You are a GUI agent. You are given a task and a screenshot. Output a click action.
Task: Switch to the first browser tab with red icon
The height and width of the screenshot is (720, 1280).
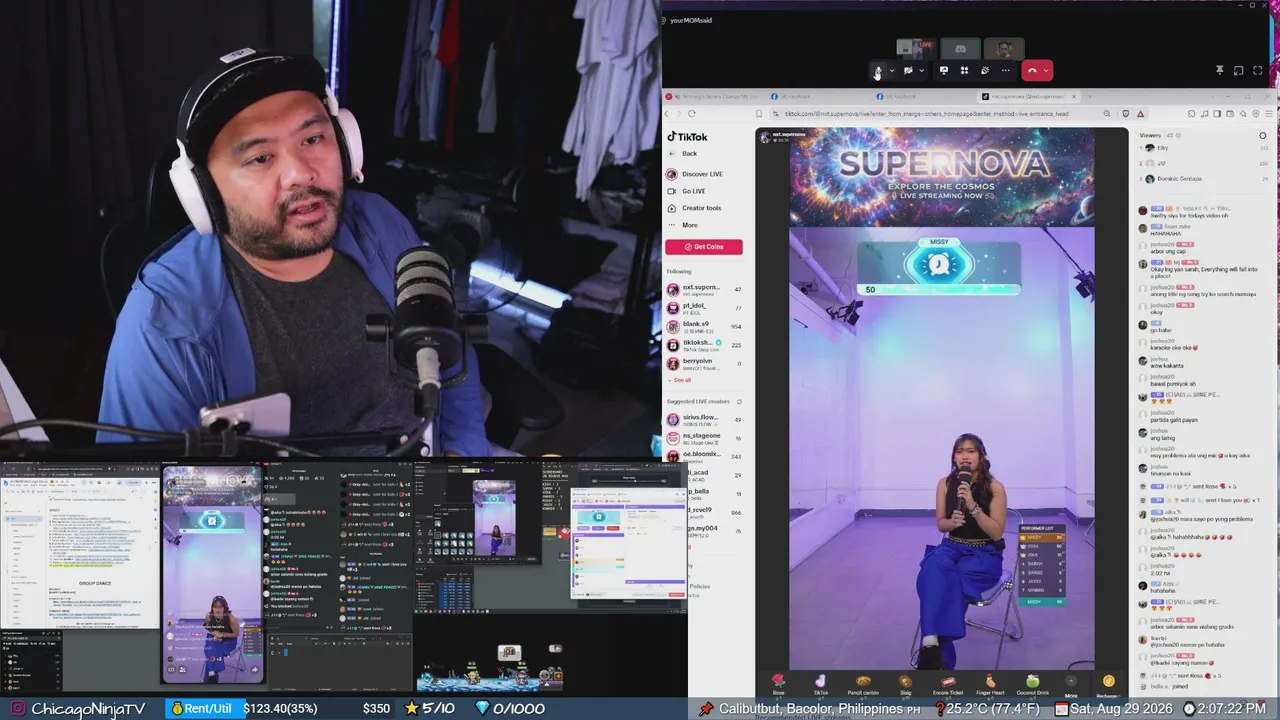(x=714, y=97)
